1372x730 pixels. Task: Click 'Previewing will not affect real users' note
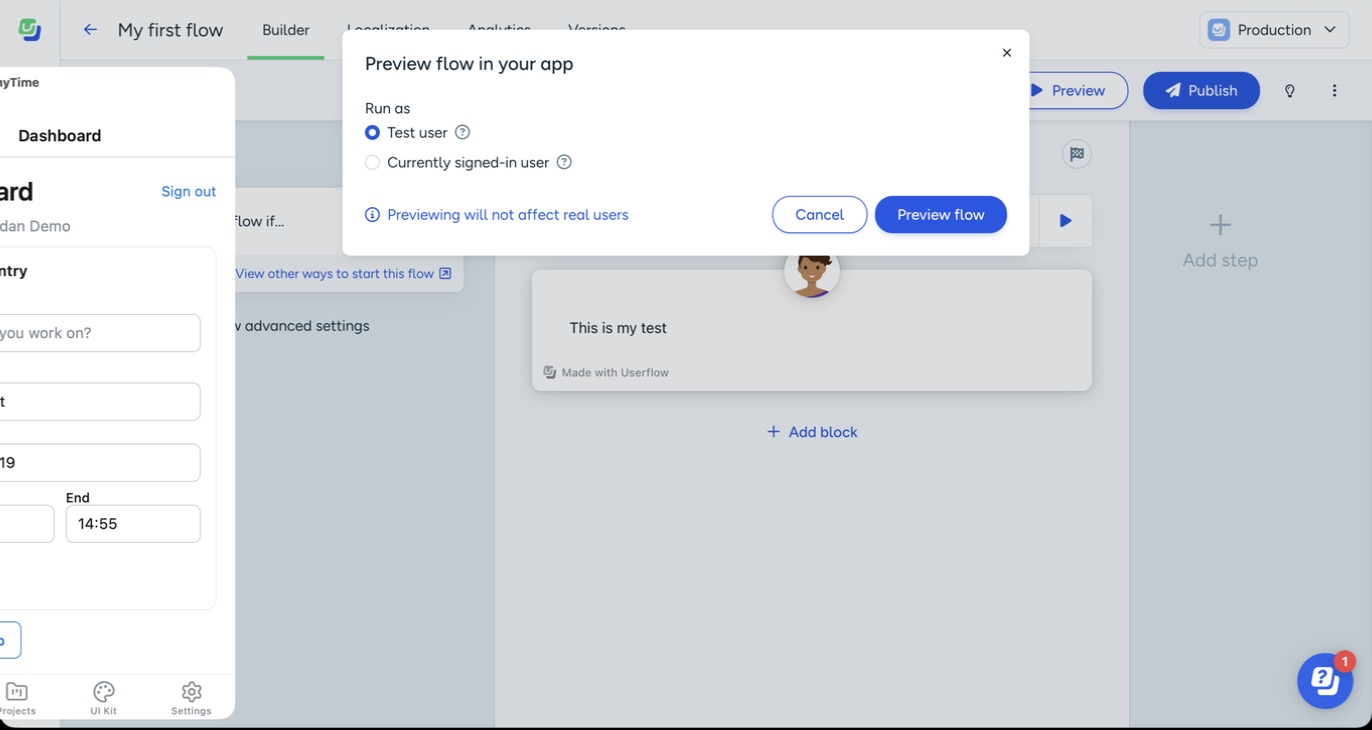(497, 215)
